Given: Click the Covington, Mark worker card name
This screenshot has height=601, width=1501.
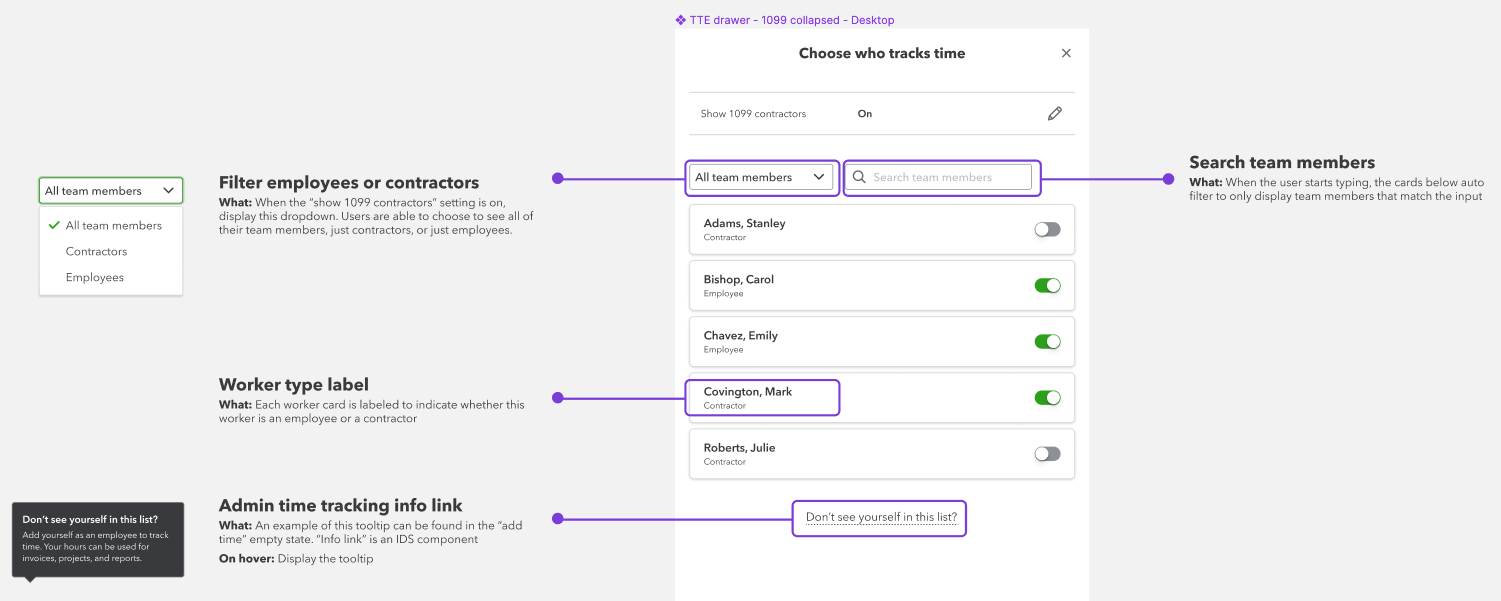Looking at the screenshot, I should (x=748, y=392).
